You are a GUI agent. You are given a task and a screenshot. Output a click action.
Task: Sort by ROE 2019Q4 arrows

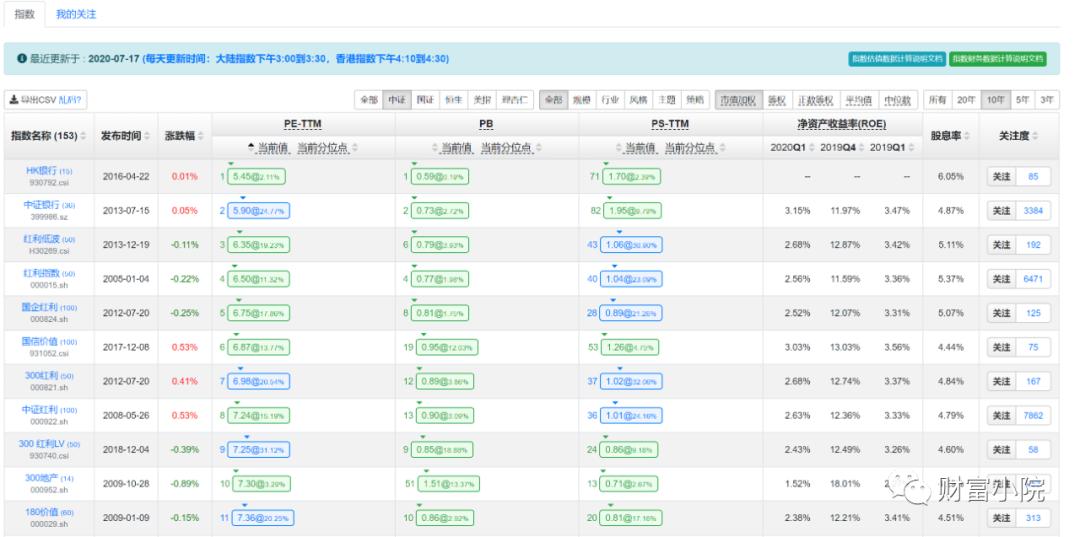click(860, 148)
